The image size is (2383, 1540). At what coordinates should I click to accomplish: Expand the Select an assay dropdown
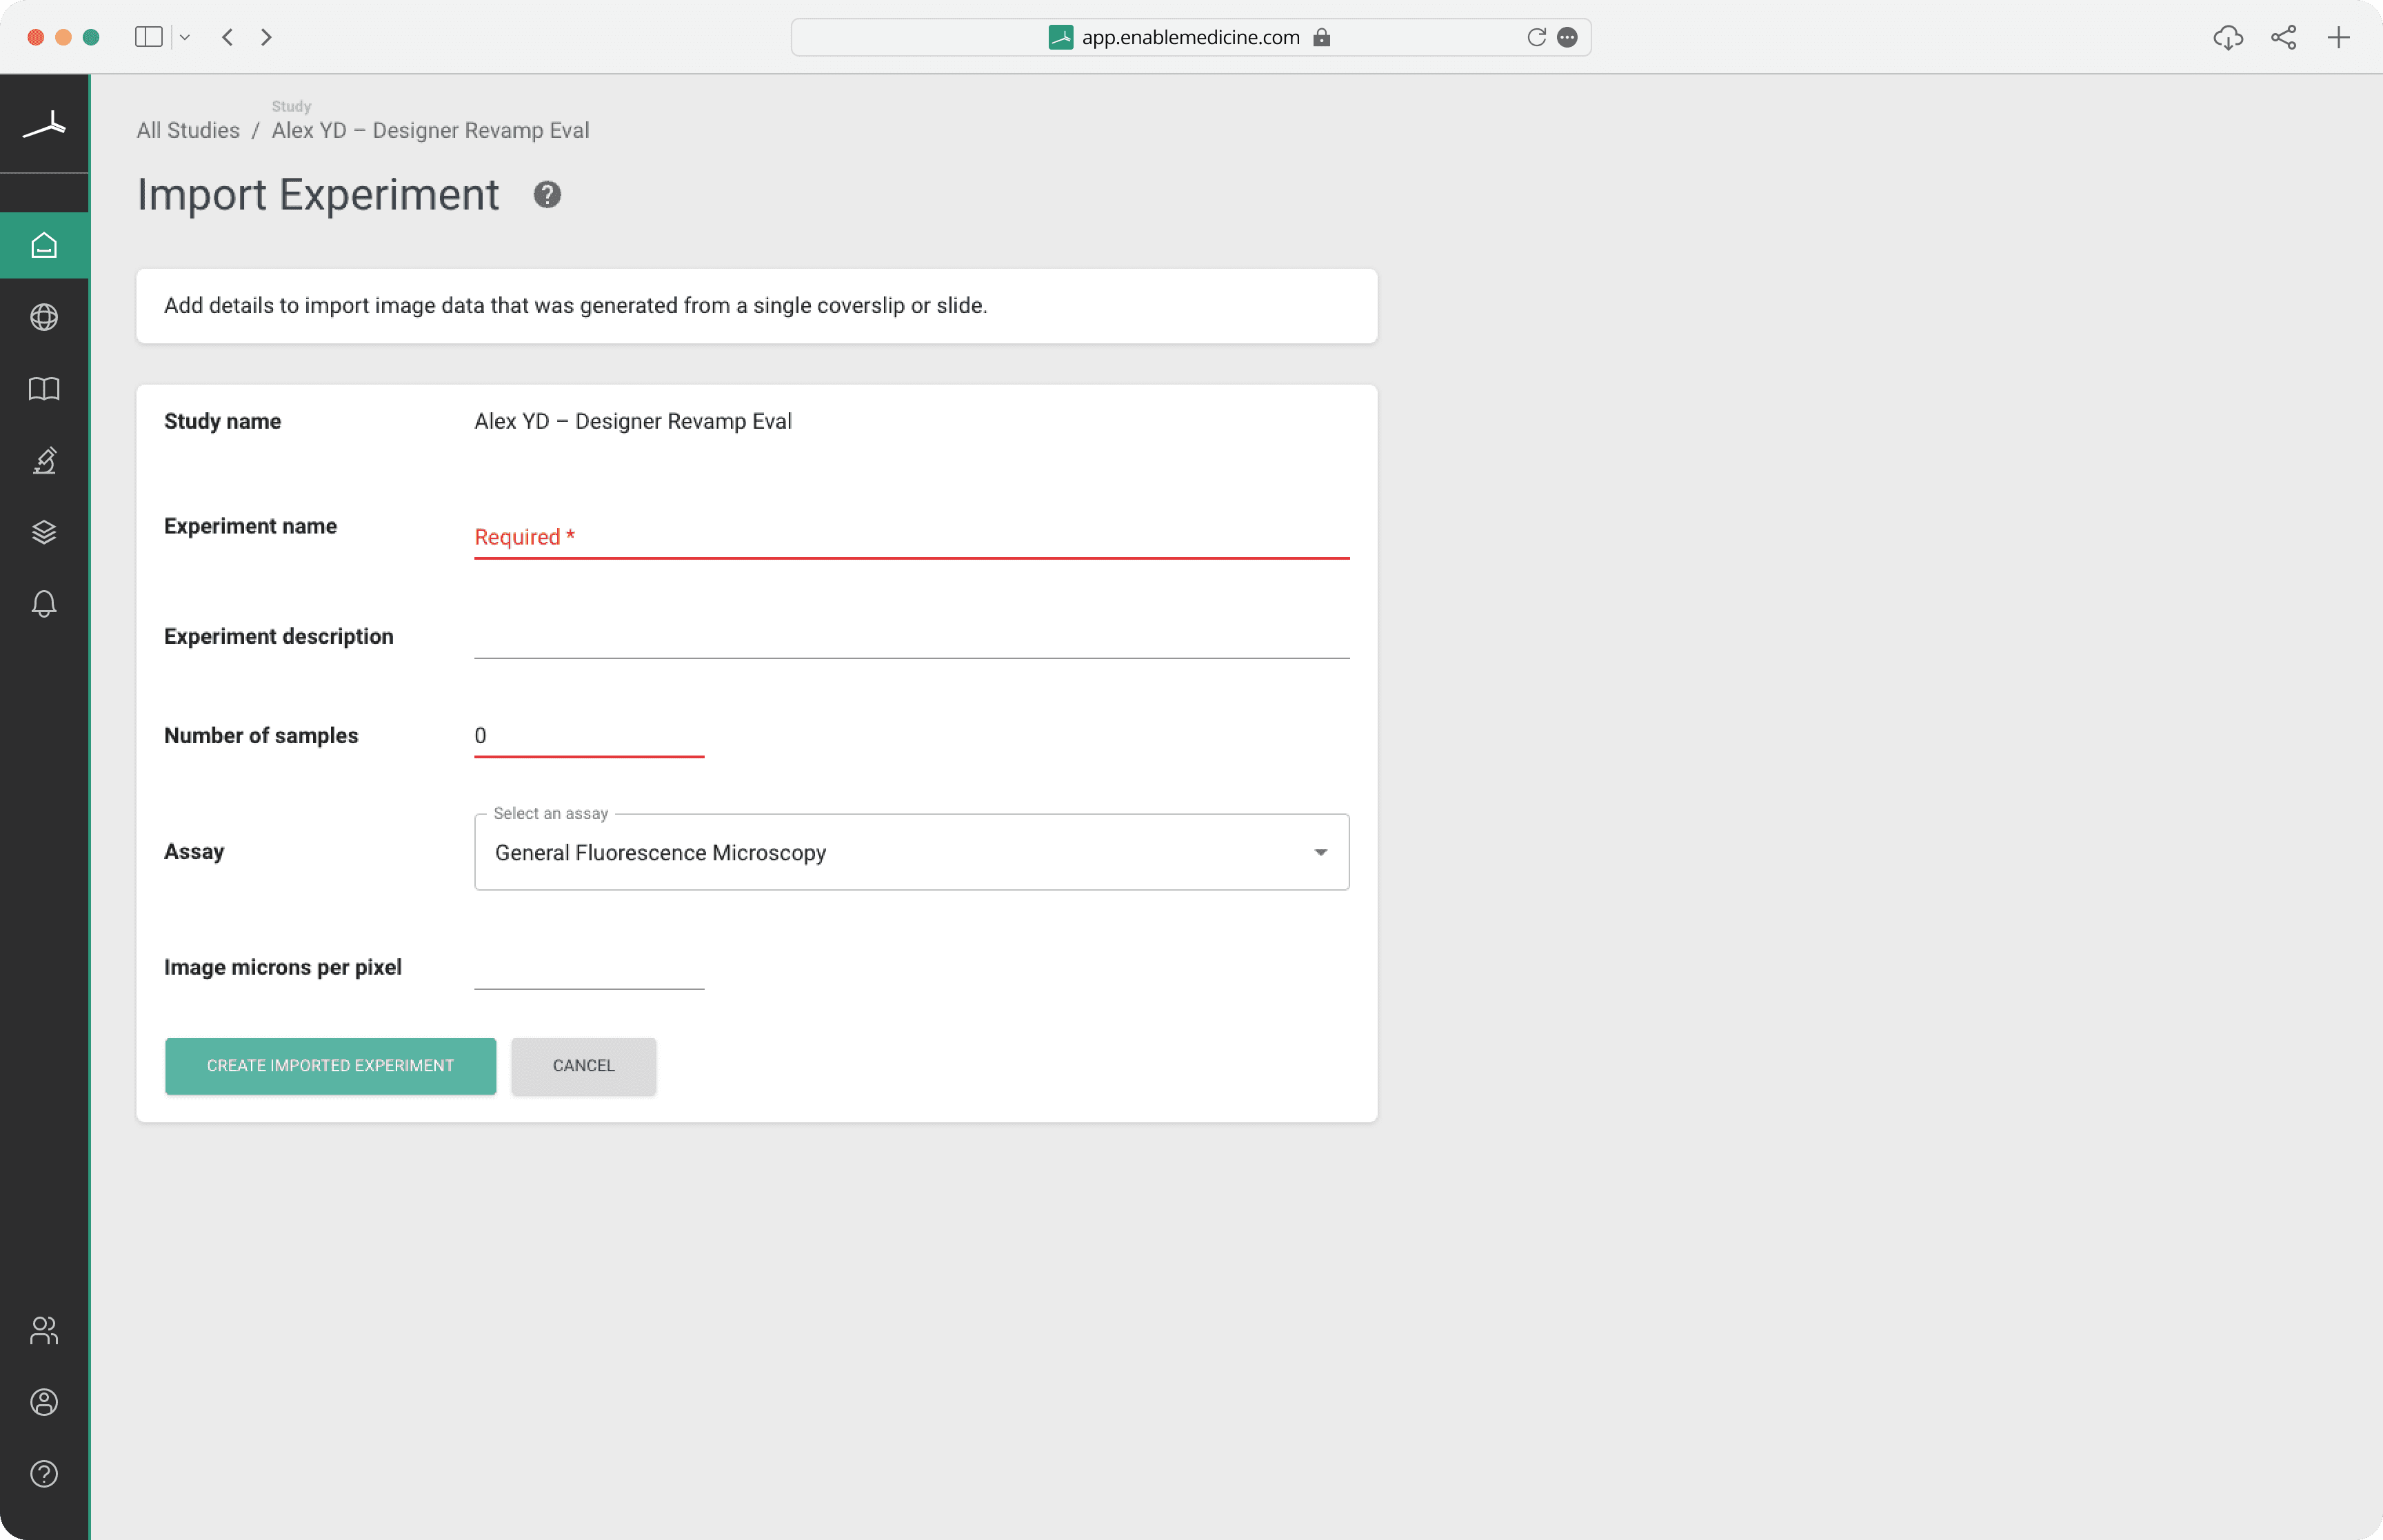tap(911, 852)
